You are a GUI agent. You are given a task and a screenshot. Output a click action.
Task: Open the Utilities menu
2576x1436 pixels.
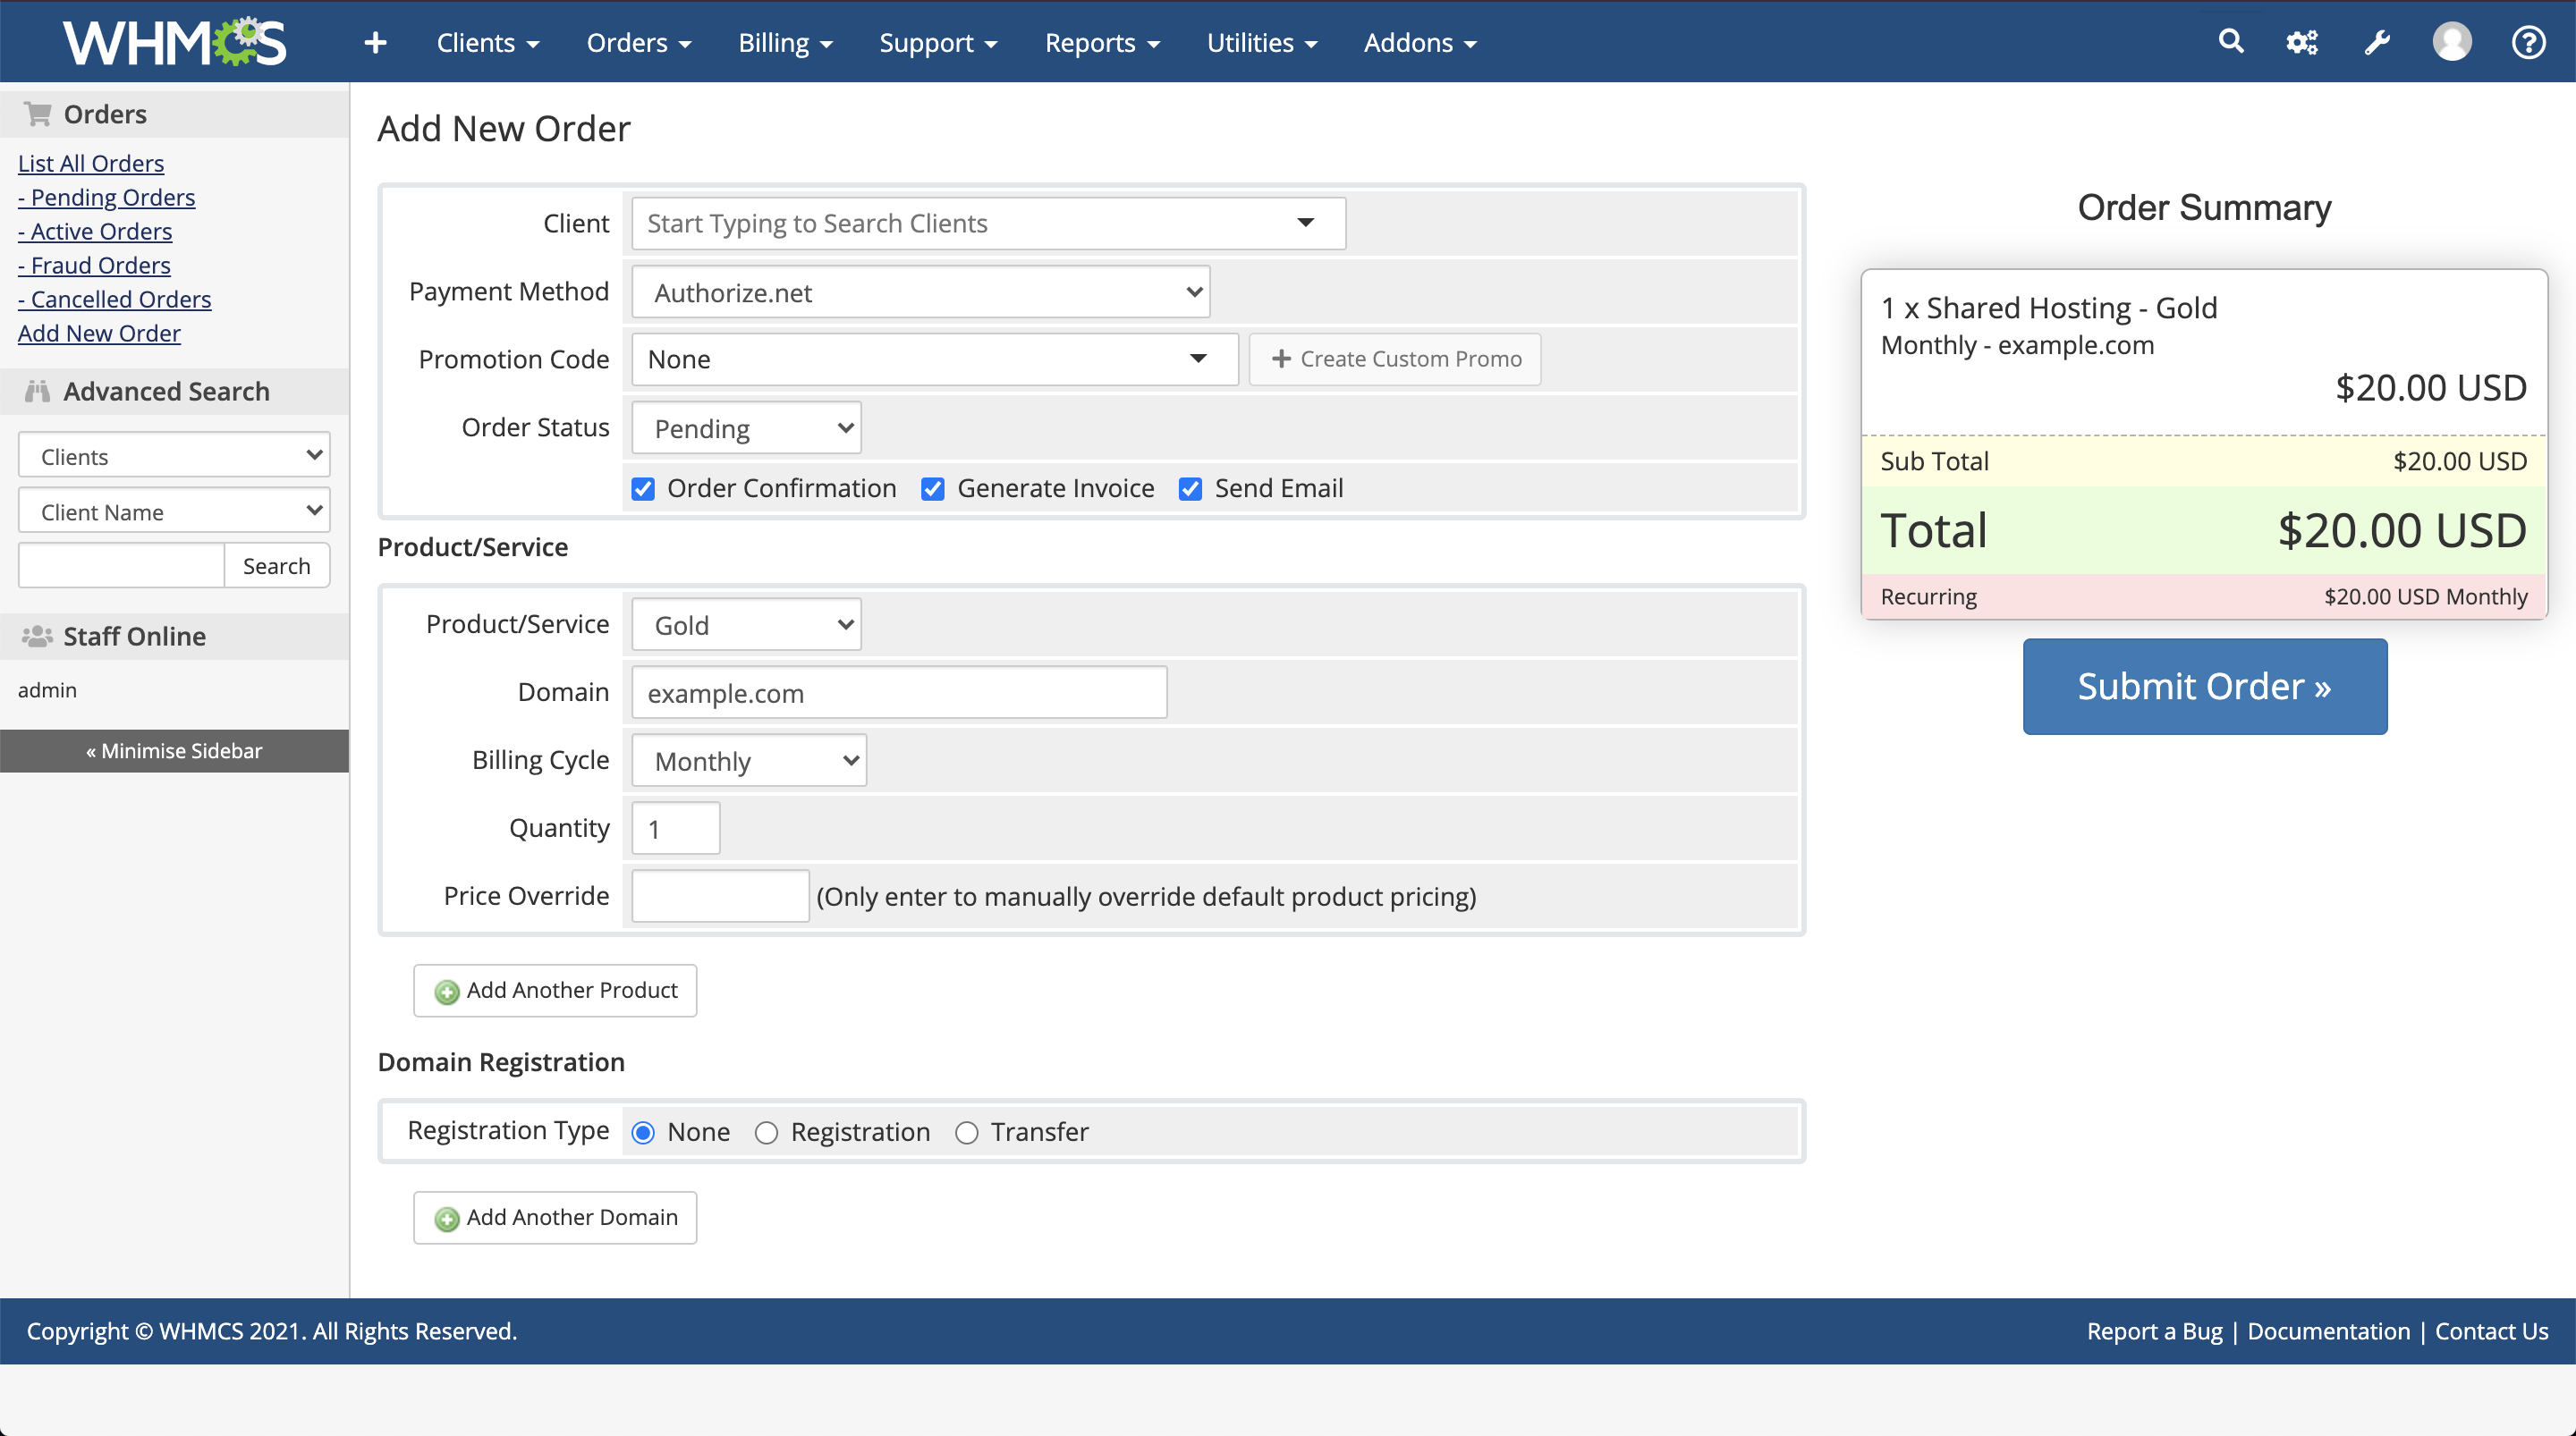click(1262, 43)
